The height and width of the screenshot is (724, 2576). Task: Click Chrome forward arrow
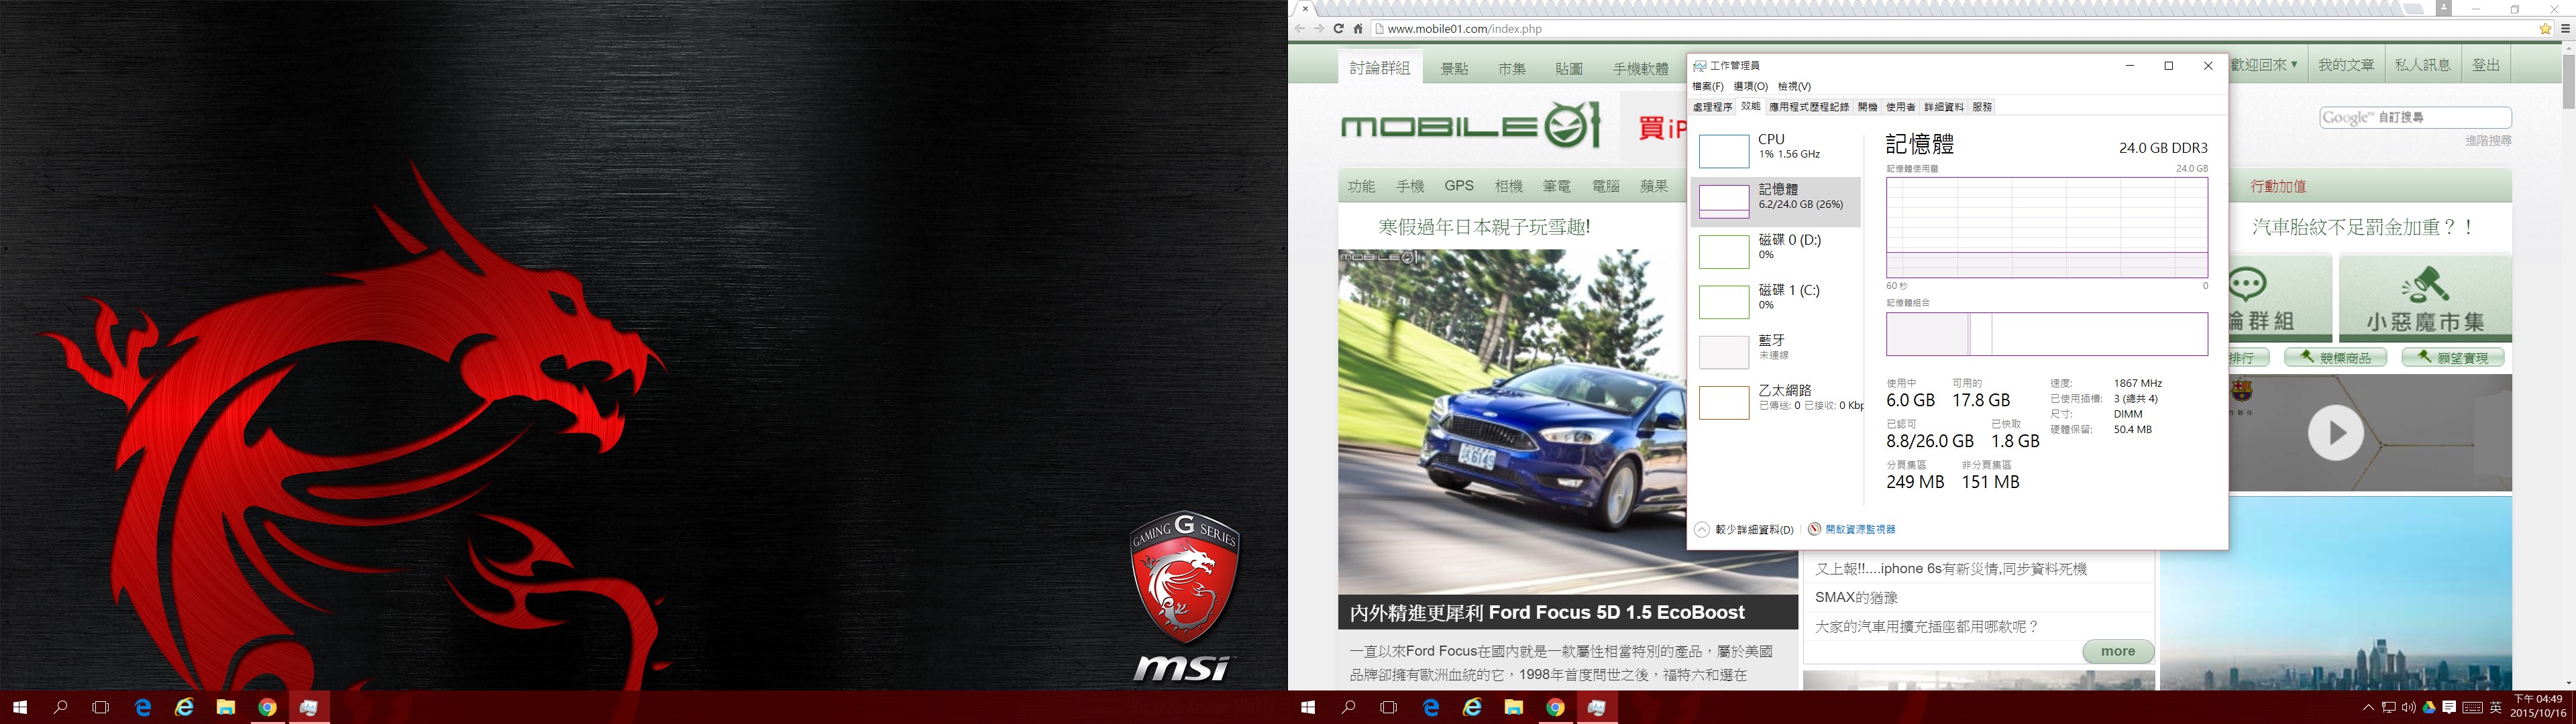pyautogui.click(x=1319, y=29)
